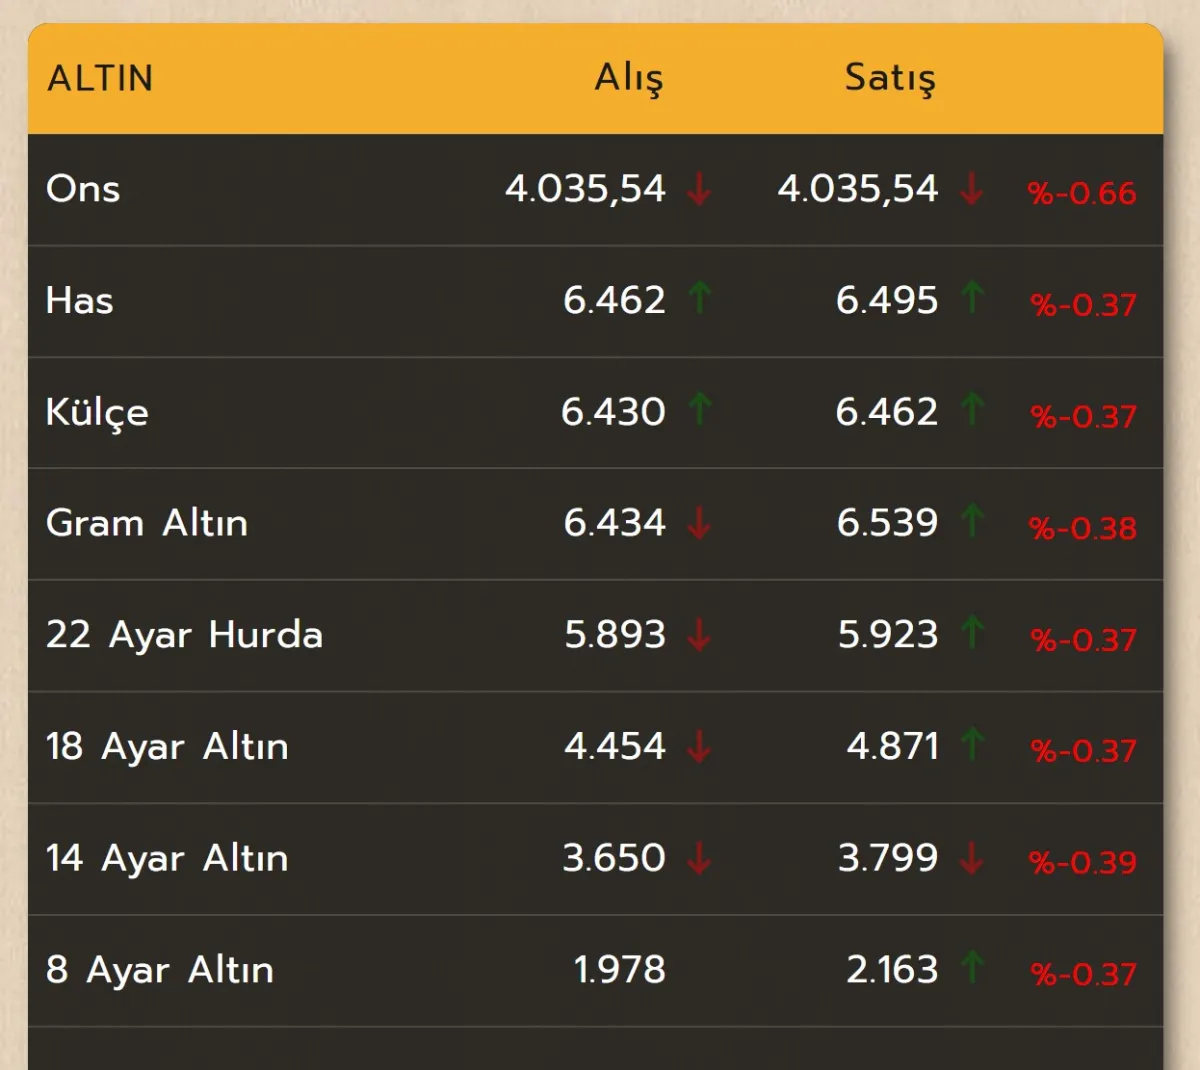
Task: Click the green up arrow next to 8 Ayar Altın Satış
Action: [971, 968]
